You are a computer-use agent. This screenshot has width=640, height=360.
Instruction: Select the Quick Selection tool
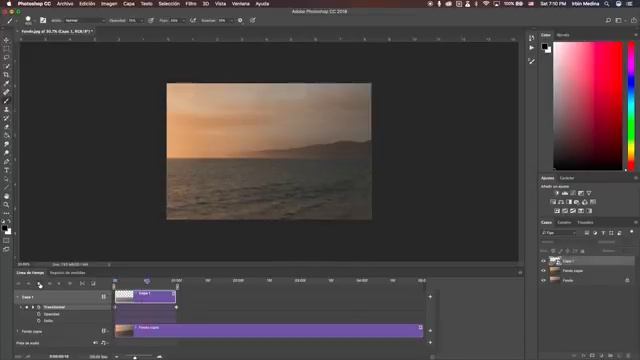(6, 66)
